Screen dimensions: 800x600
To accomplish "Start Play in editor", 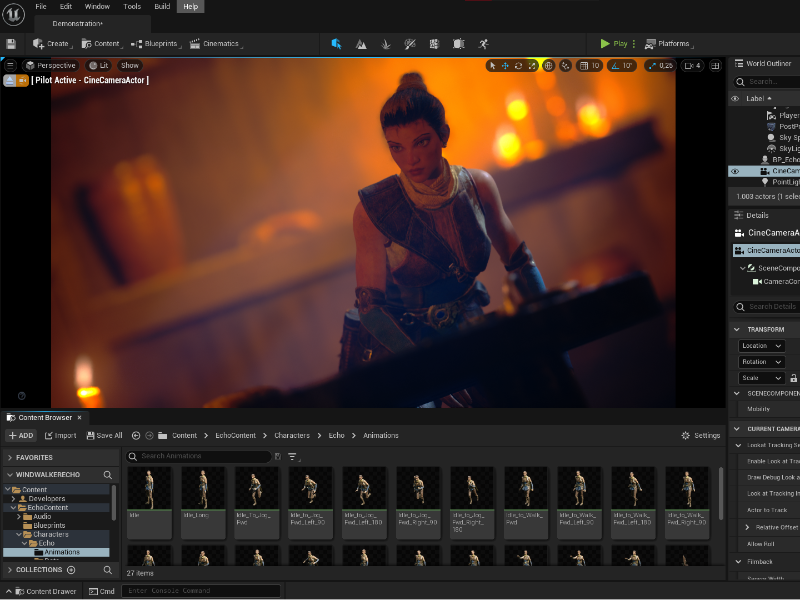I will [x=614, y=44].
